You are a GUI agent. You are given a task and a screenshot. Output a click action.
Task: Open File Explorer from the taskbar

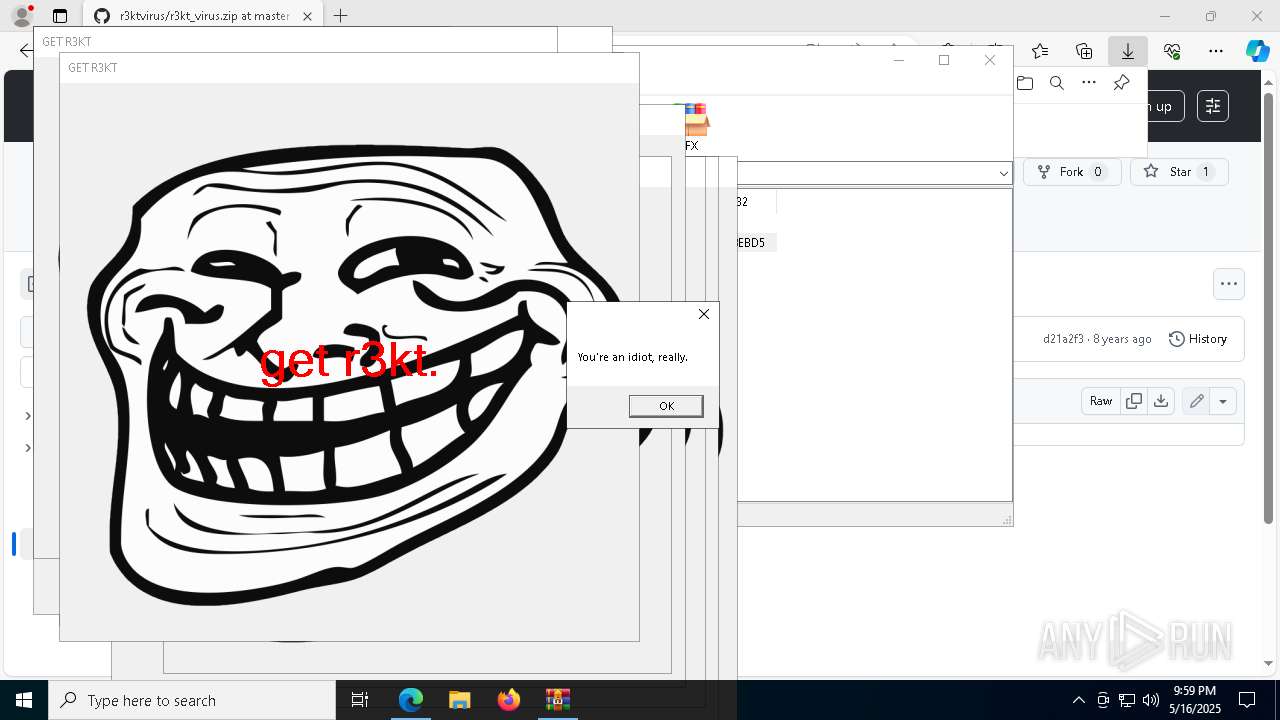pos(459,700)
